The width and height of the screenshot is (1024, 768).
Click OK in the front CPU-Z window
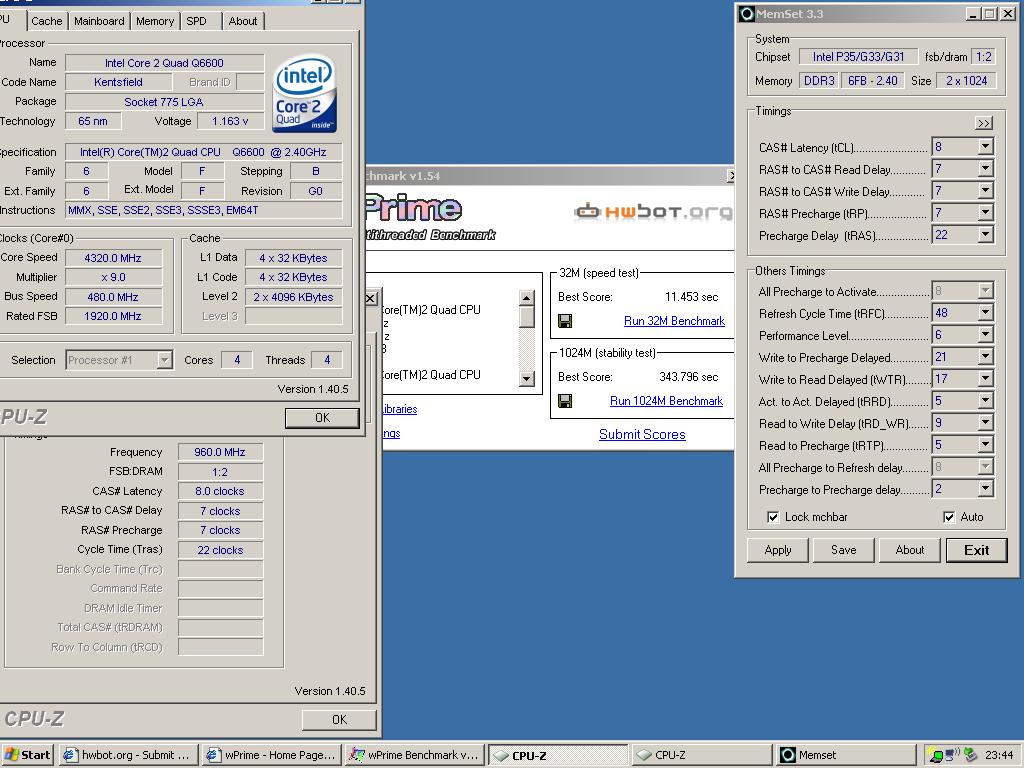(x=322, y=418)
